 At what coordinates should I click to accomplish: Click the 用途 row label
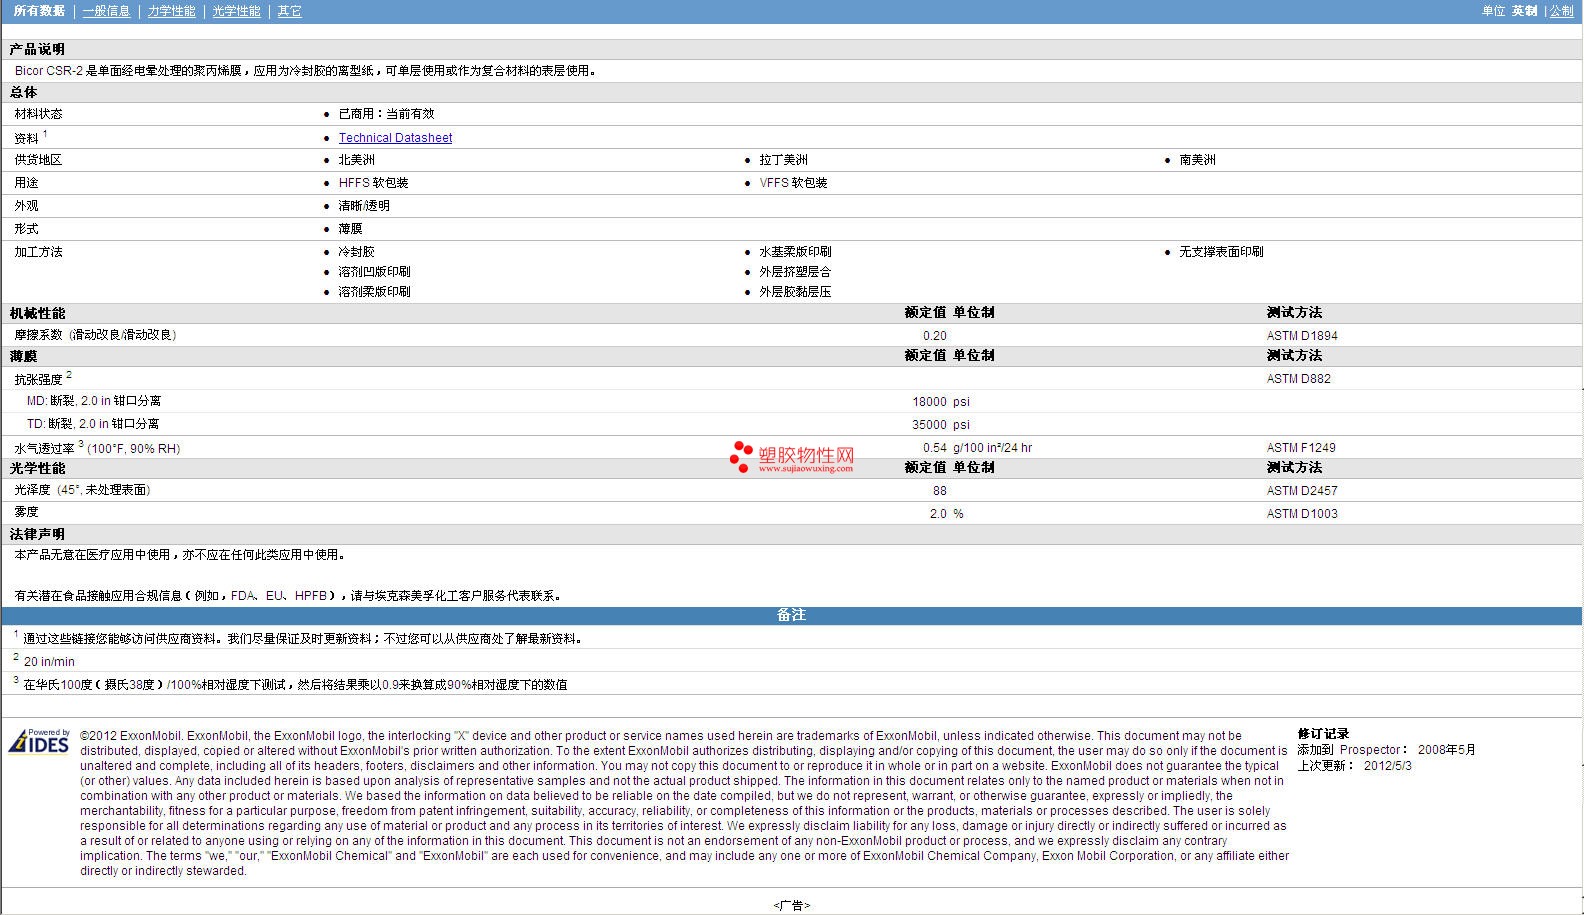tap(26, 183)
